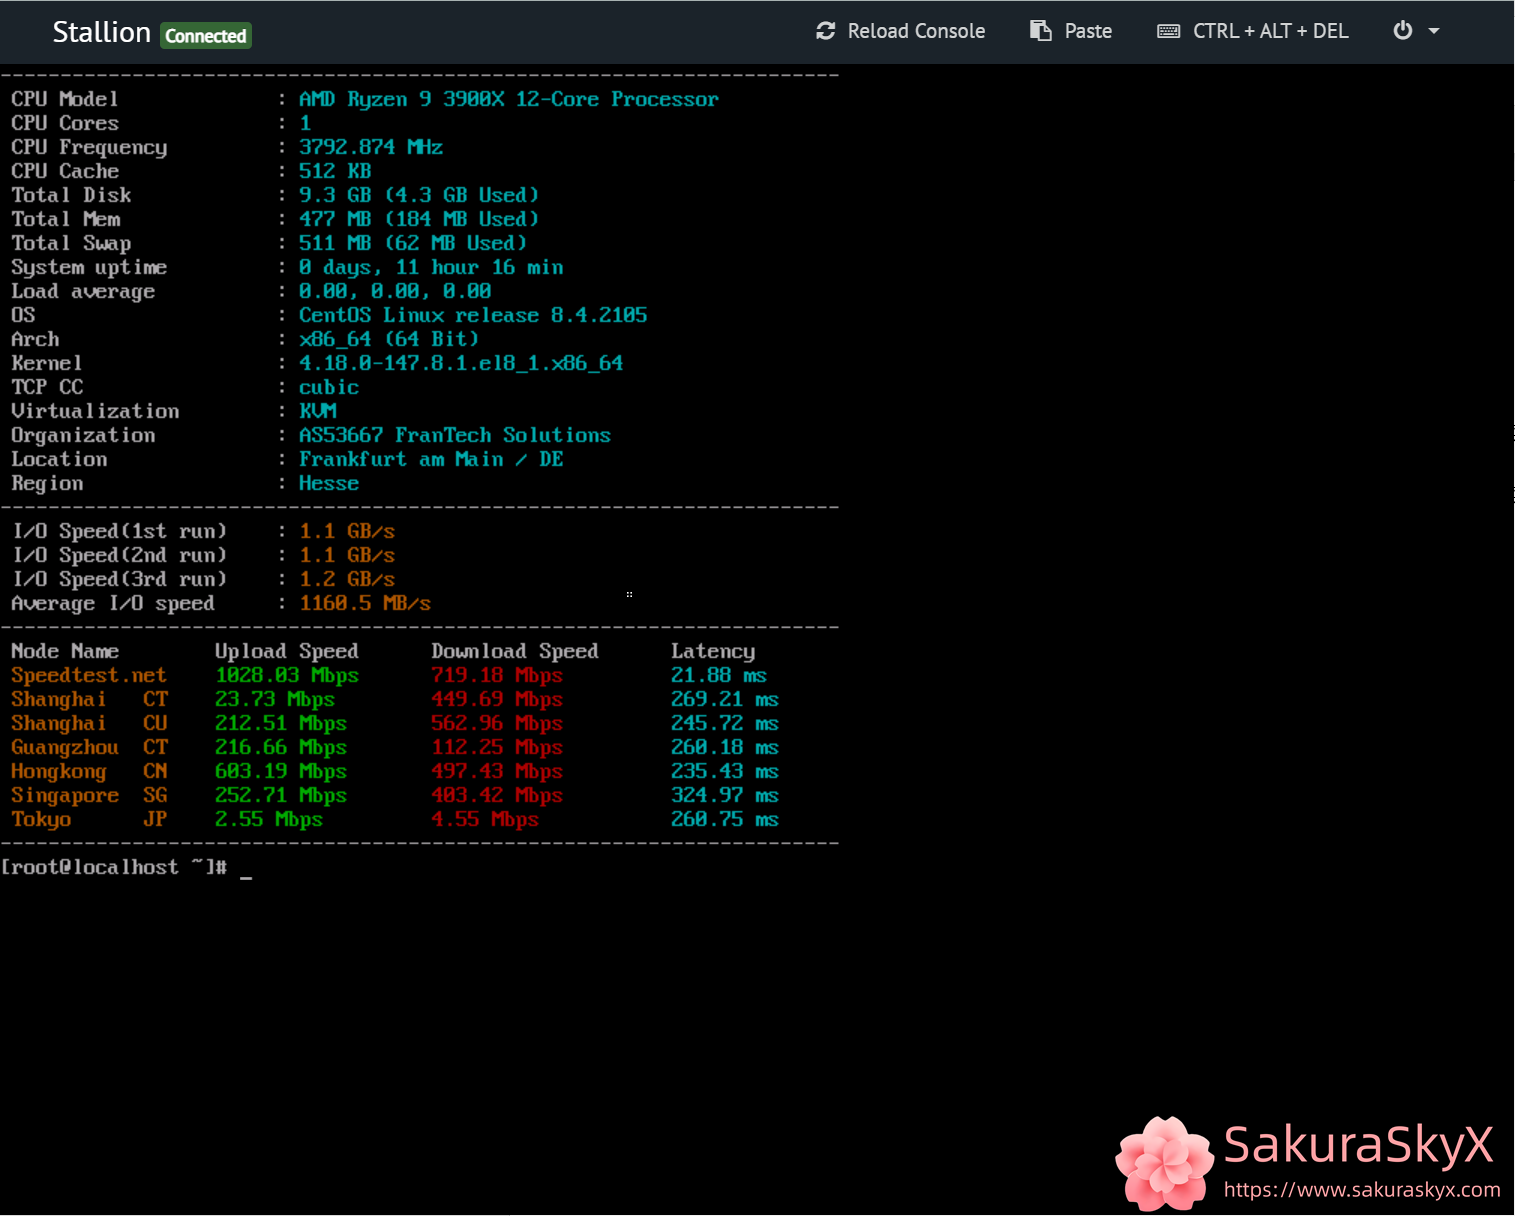
Task: Click the Paste clipboard icon
Action: [1041, 31]
